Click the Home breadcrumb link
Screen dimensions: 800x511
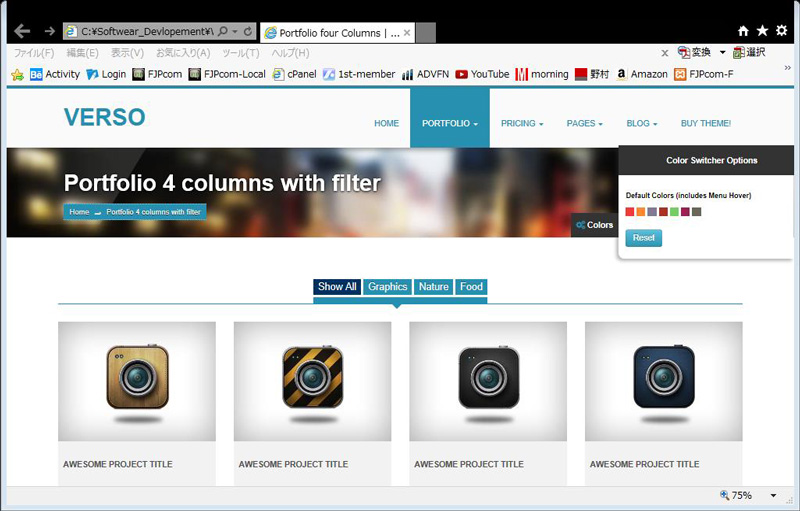tap(79, 212)
